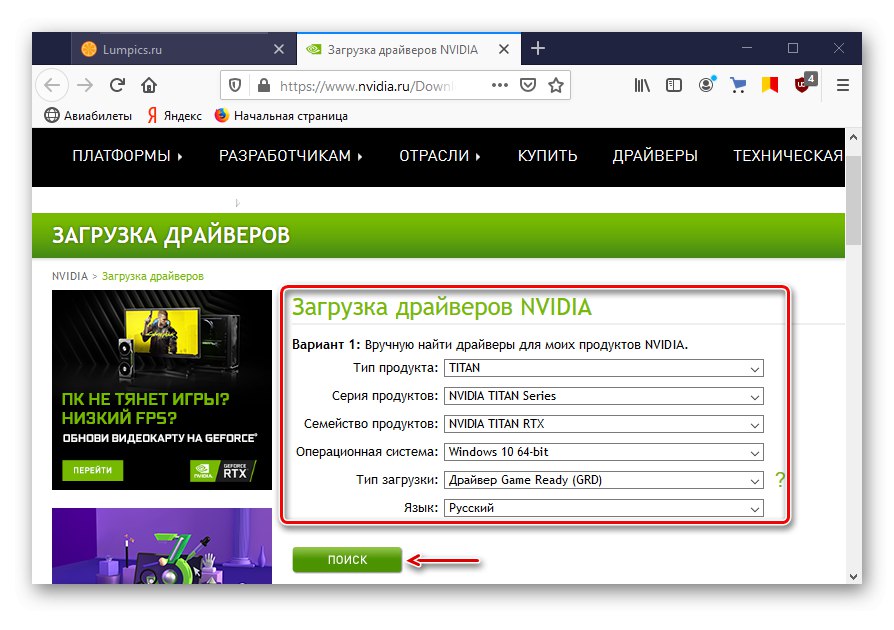Click the shopping cart extension icon
The height and width of the screenshot is (630, 894).
coord(738,86)
